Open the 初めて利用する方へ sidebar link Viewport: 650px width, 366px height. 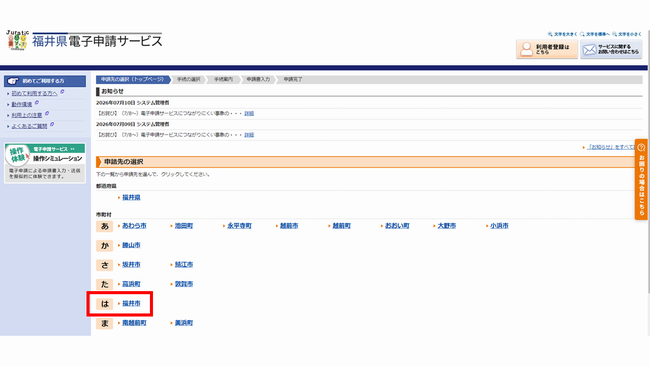click(34, 93)
